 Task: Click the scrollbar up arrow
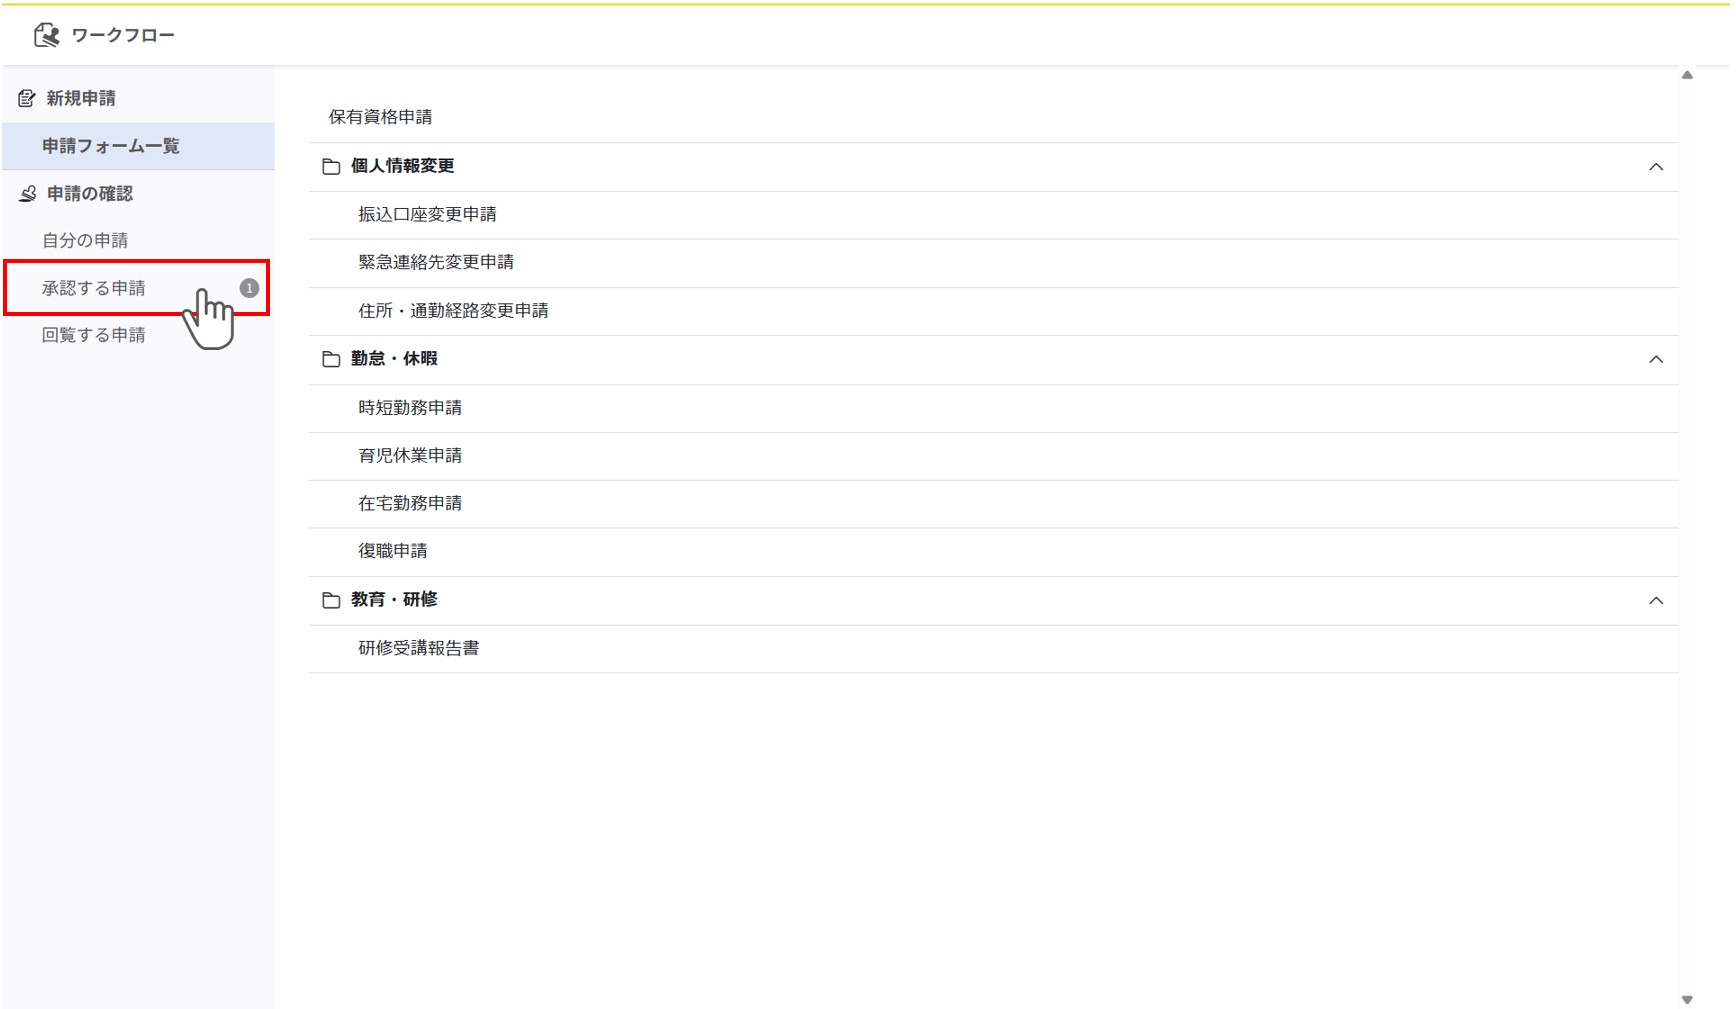coord(1687,75)
